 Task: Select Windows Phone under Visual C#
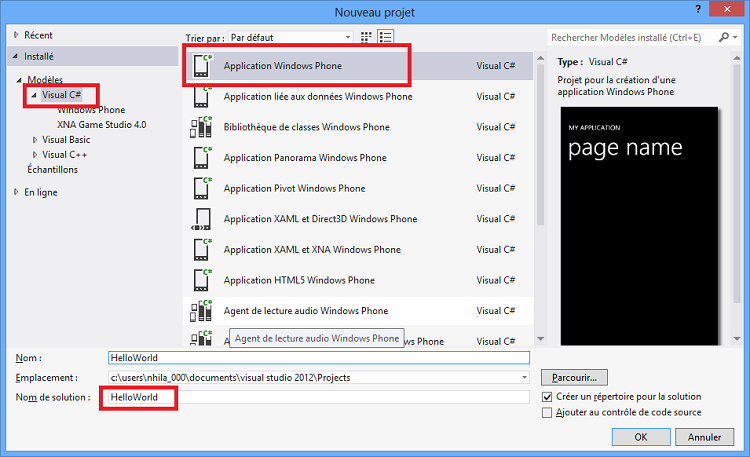point(91,110)
